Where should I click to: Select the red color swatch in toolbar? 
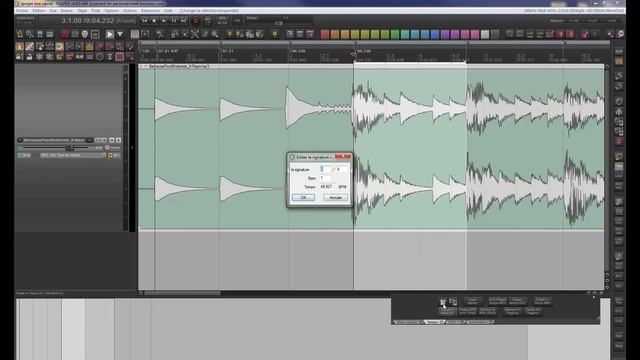click(325, 34)
